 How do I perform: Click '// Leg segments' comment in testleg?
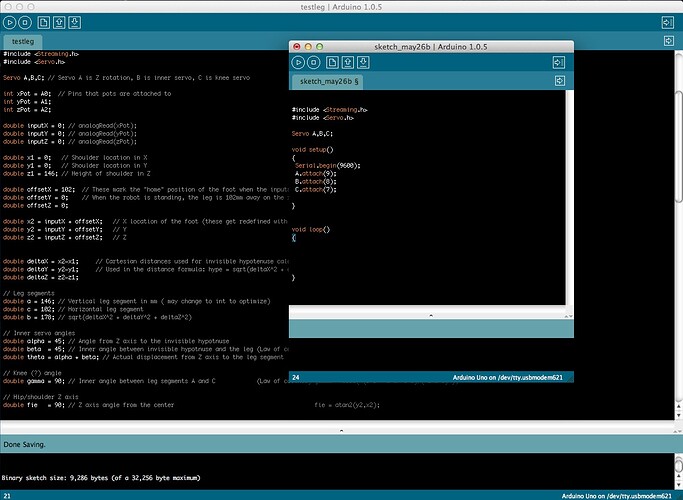pyautogui.click(x=29, y=293)
